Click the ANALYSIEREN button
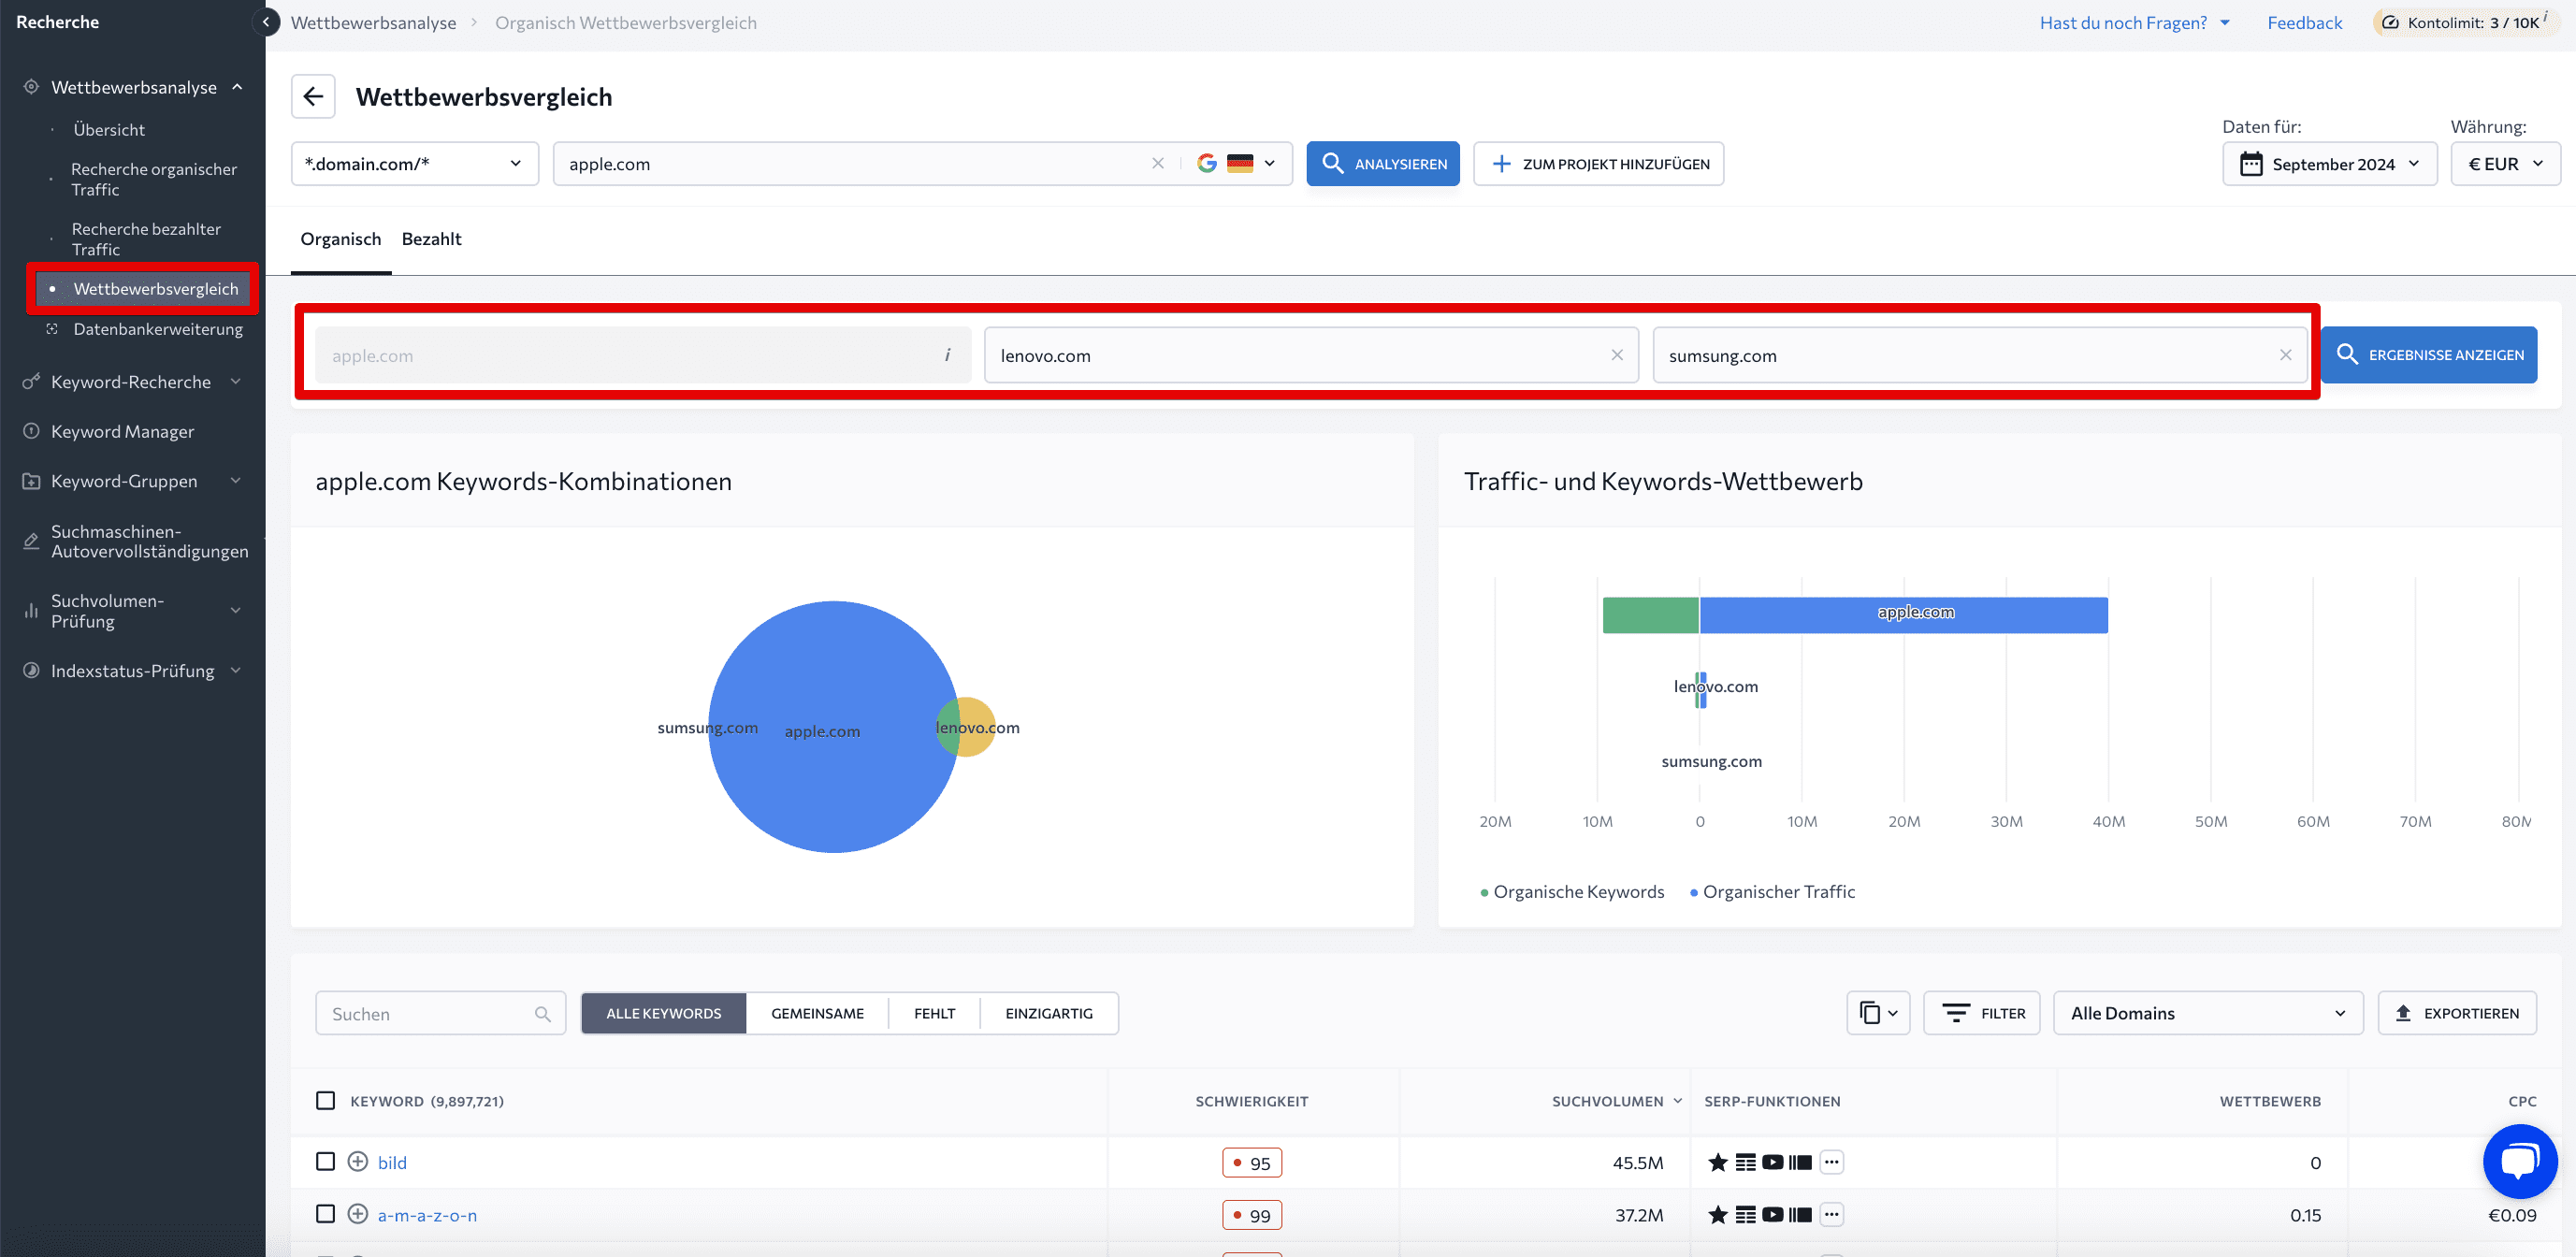Screen dimensions: 2576x1257 [x=1382, y=163]
